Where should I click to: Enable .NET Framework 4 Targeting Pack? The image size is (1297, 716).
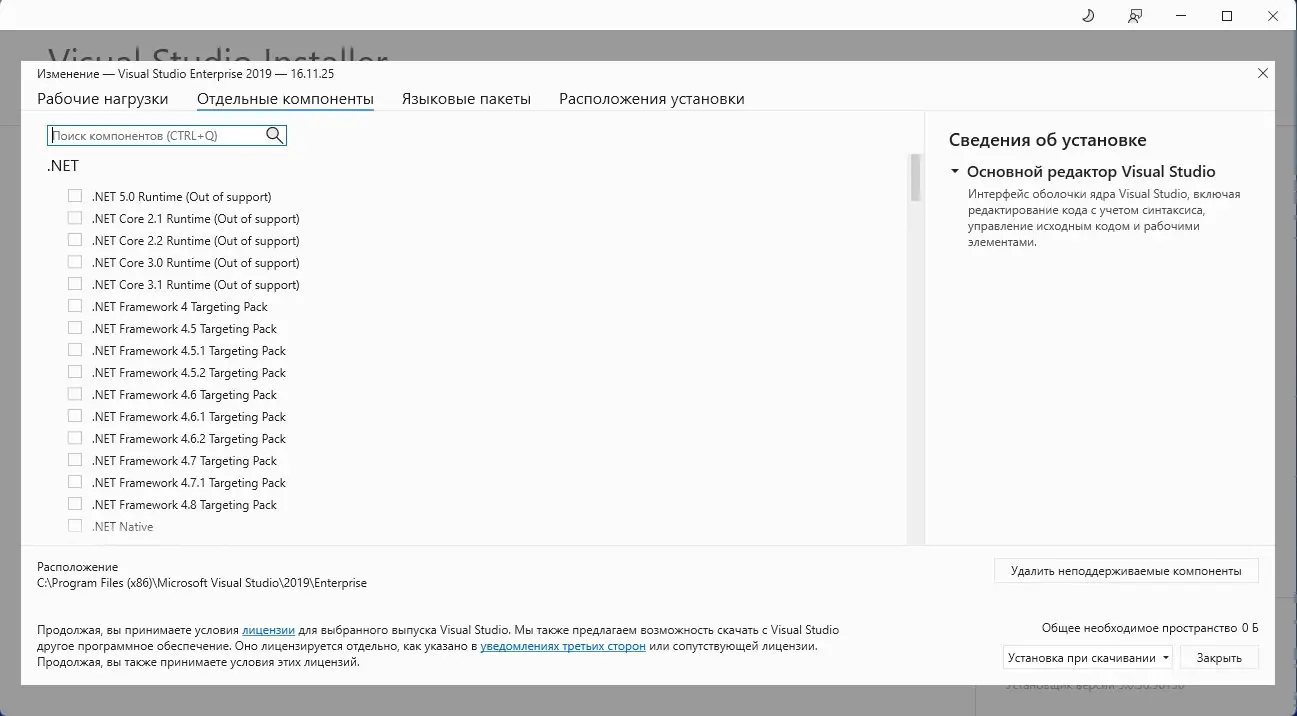(75, 306)
